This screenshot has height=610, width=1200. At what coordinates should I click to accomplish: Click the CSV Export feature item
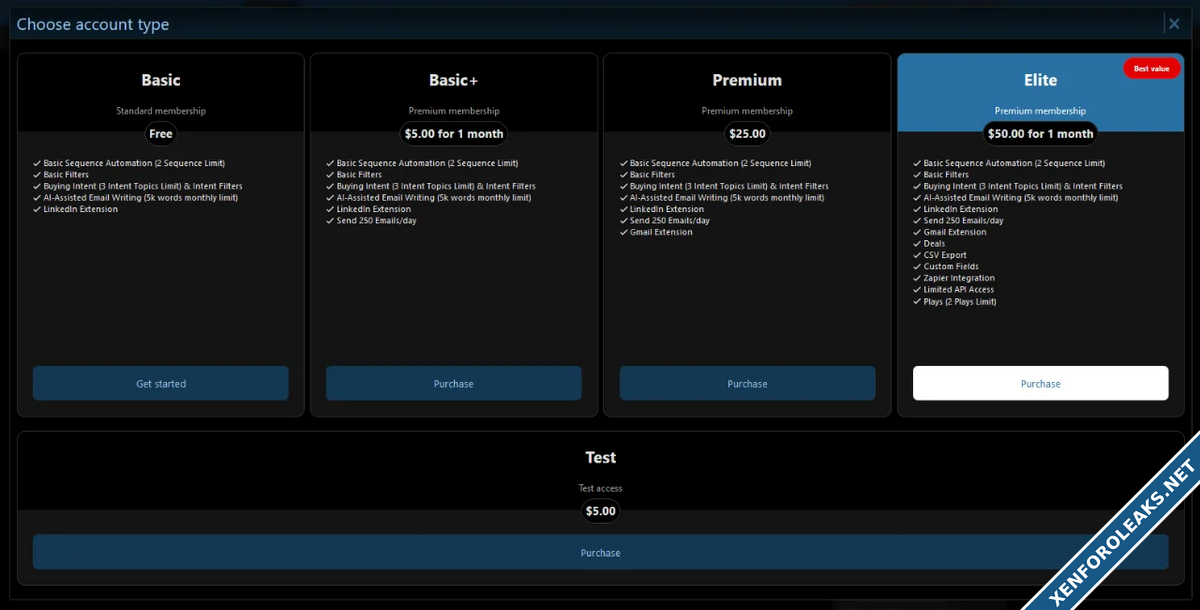pos(944,255)
